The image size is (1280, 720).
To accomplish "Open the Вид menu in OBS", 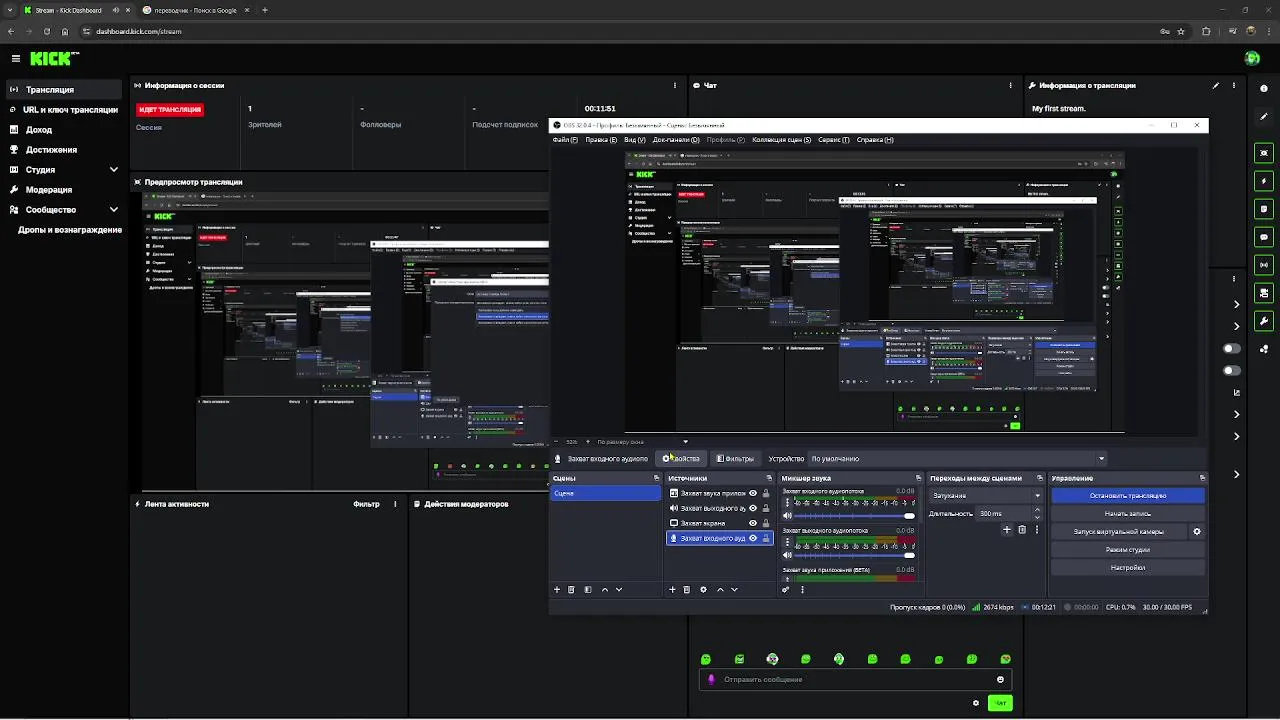I will 635,140.
